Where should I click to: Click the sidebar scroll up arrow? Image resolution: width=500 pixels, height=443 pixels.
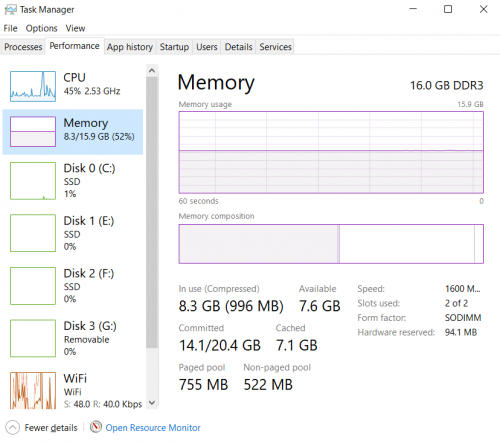[x=152, y=71]
